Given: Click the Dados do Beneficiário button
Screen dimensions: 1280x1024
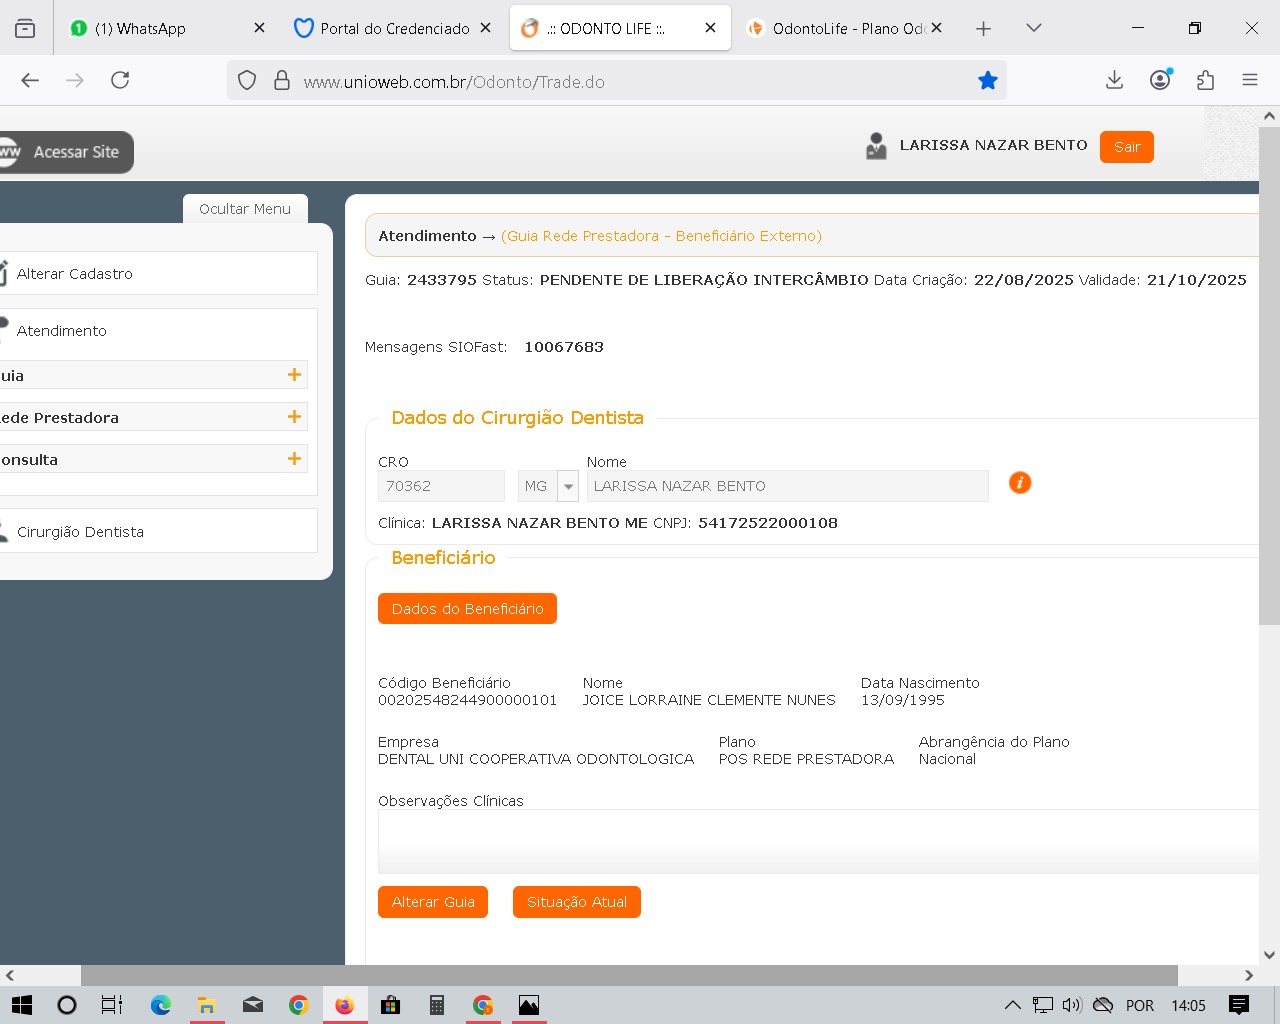Looking at the screenshot, I should [467, 609].
